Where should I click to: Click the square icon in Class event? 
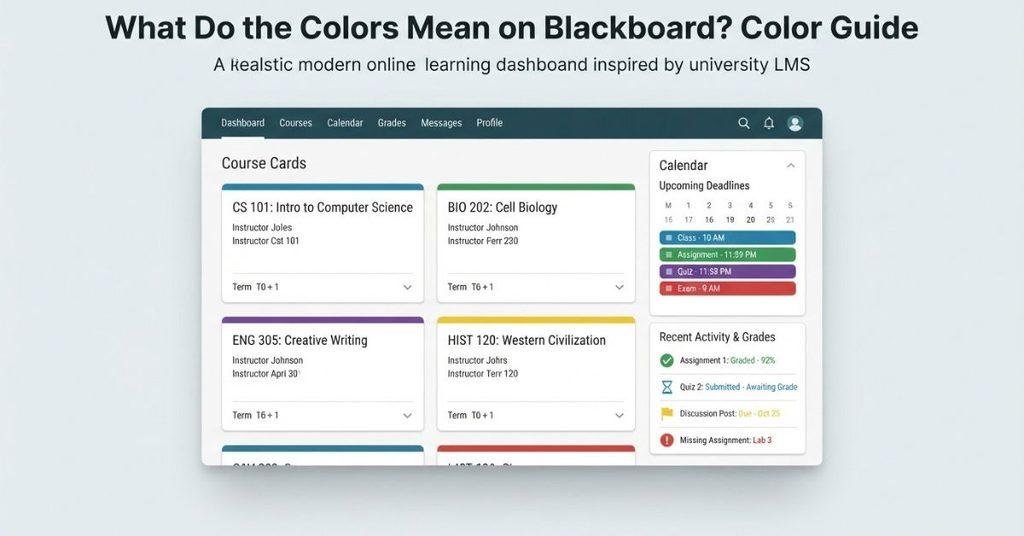point(668,238)
